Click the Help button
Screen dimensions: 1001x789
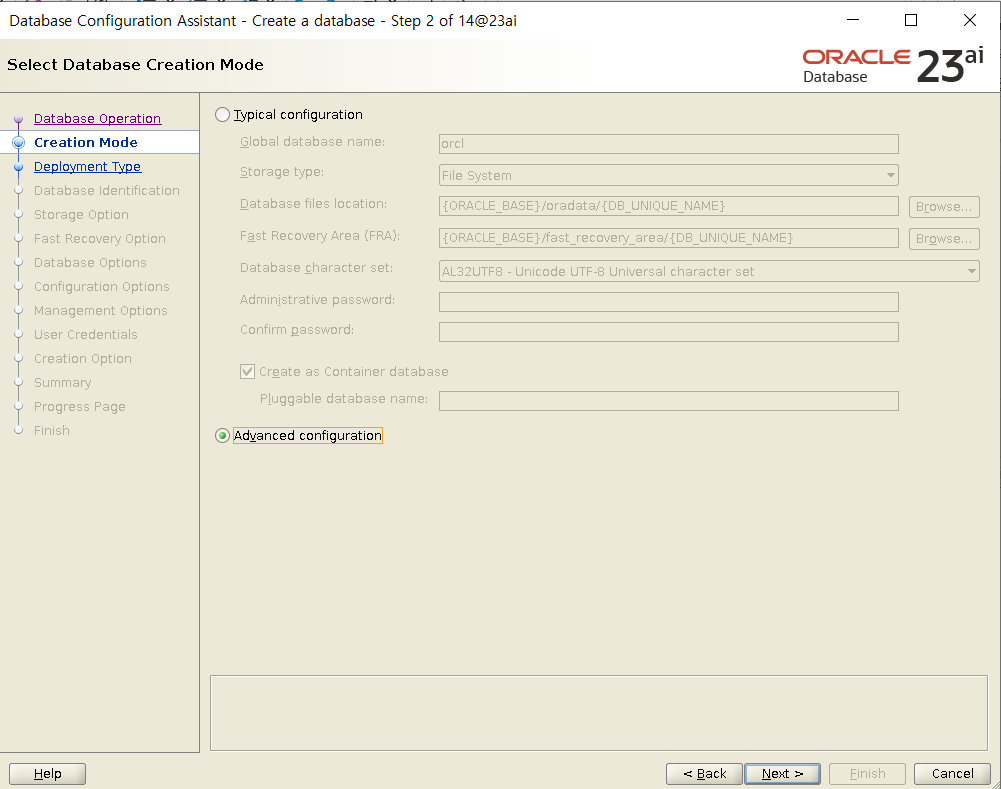coord(47,774)
